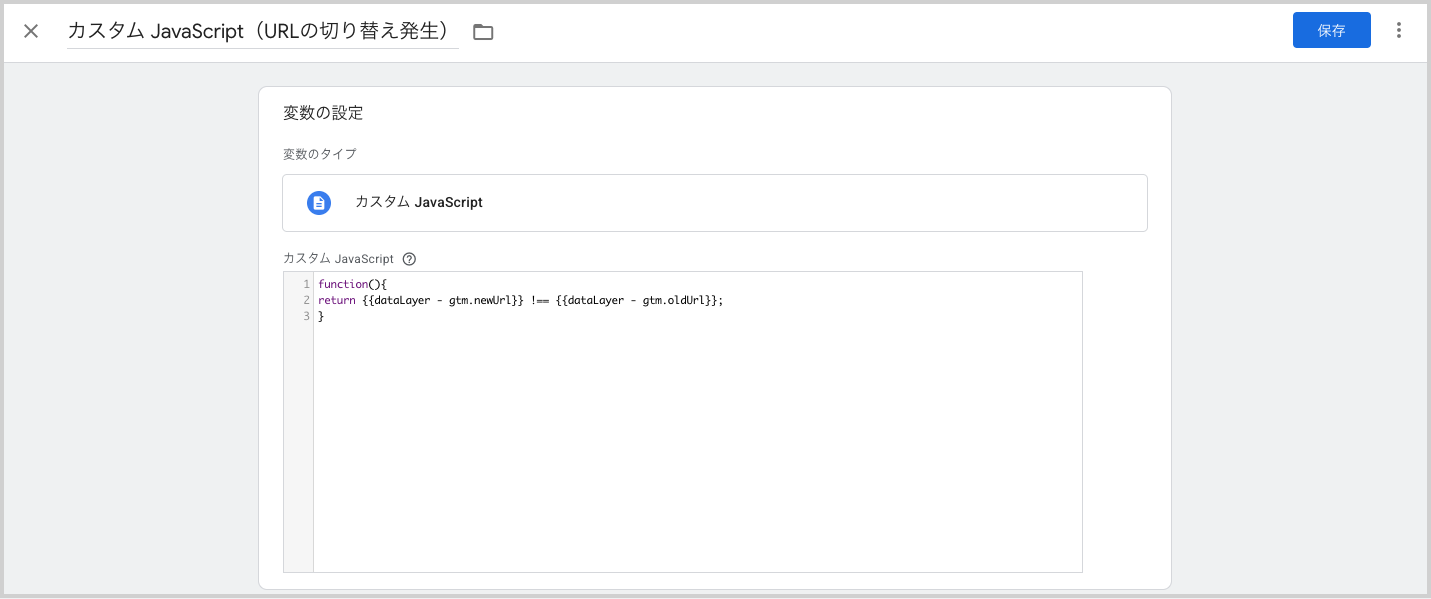The image size is (1431, 599).
Task: Open the help icon beside カスタム JavaScript label
Action: coord(408,259)
